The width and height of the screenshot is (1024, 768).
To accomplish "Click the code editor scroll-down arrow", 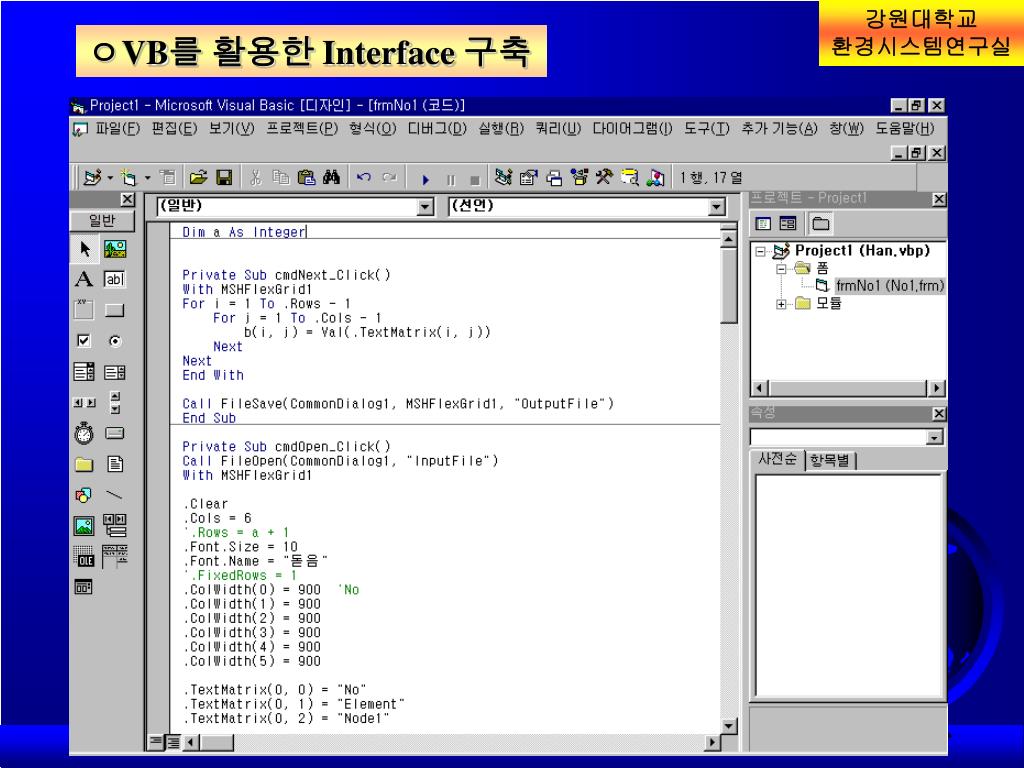I will (729, 726).
